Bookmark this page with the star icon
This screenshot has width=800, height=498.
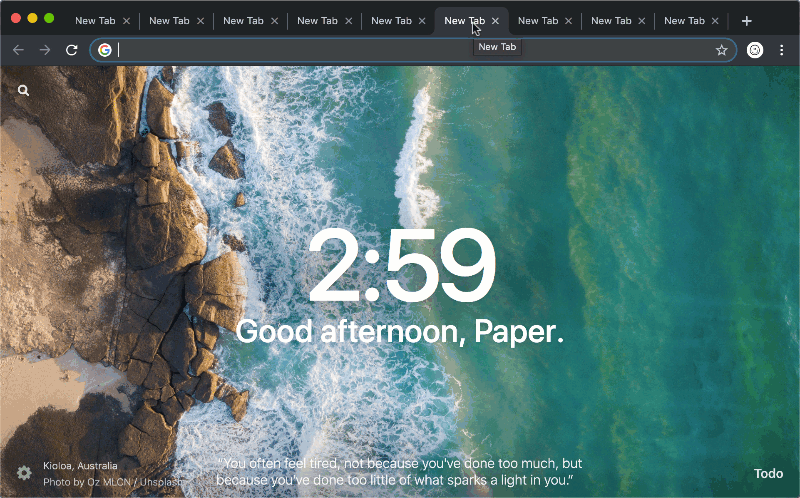tap(721, 50)
